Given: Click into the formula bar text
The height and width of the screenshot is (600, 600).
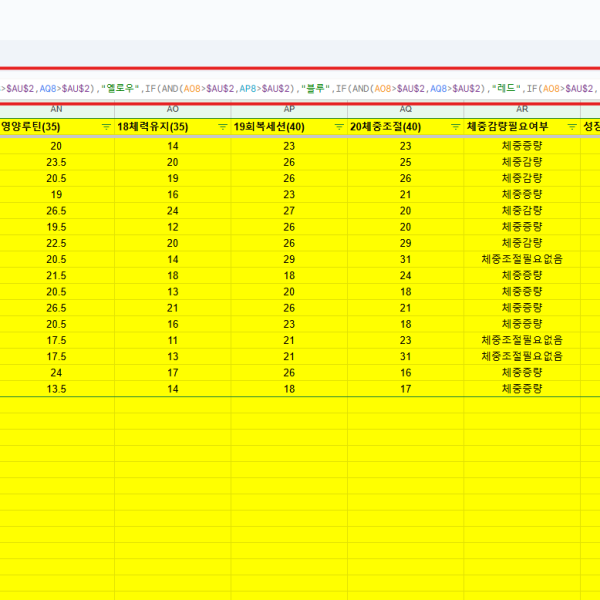Looking at the screenshot, I should point(300,89).
